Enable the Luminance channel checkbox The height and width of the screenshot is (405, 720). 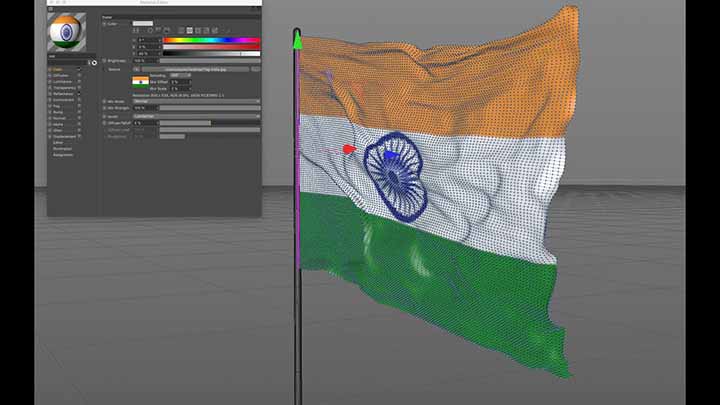(79, 82)
